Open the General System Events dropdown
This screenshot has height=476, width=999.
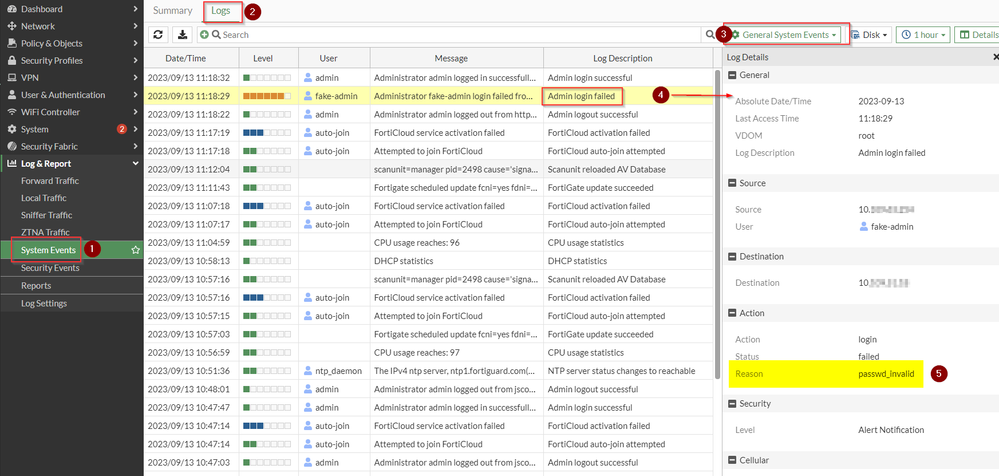point(785,35)
